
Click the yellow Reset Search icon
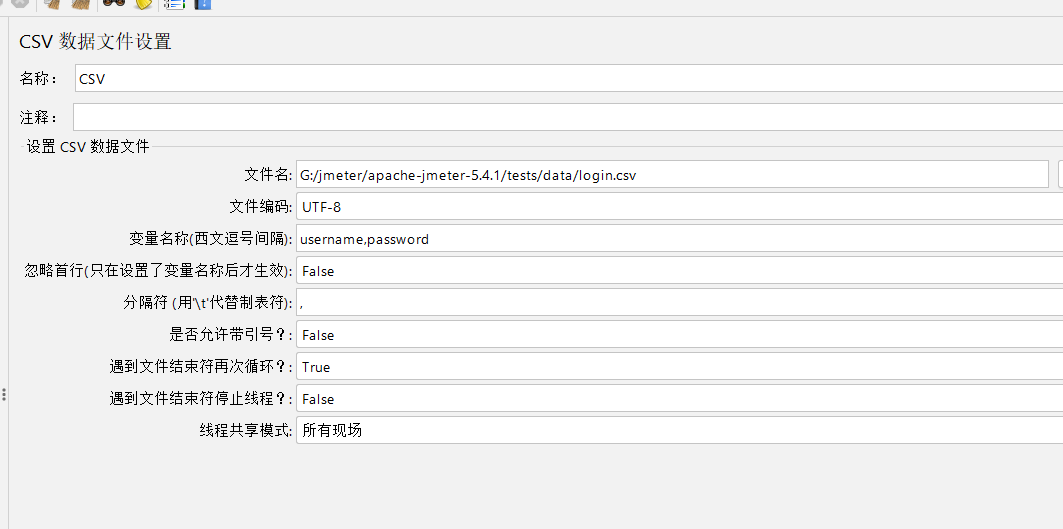143,3
